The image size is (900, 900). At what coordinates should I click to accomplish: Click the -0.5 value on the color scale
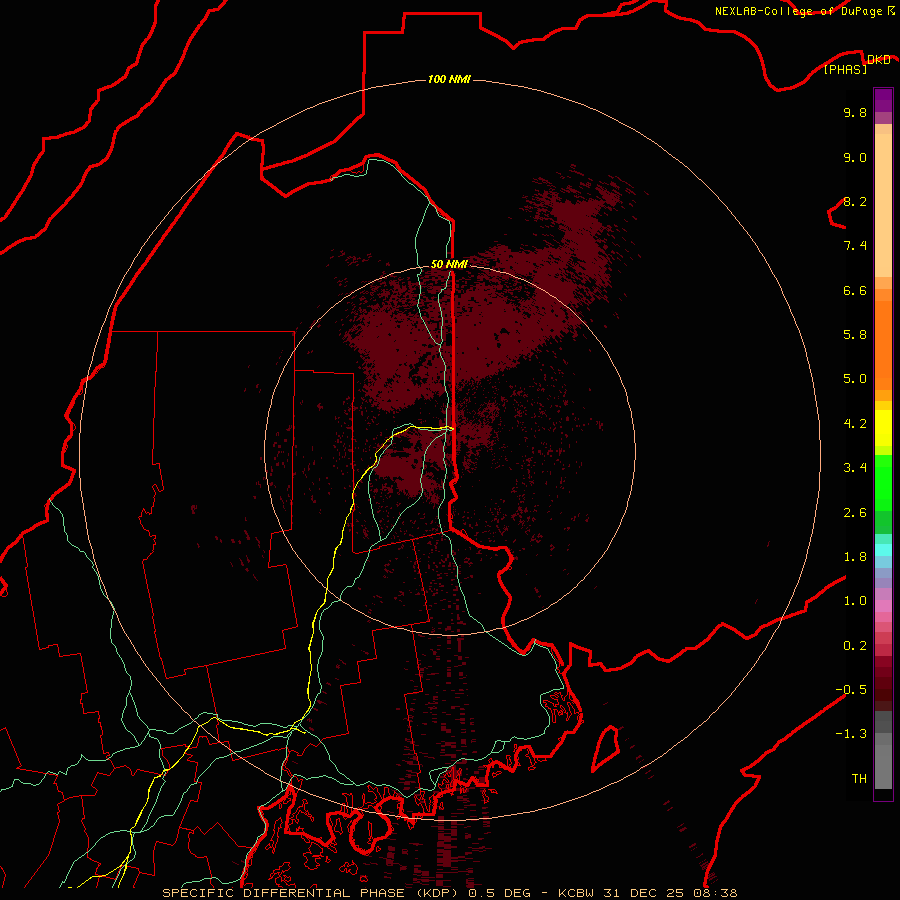851,690
